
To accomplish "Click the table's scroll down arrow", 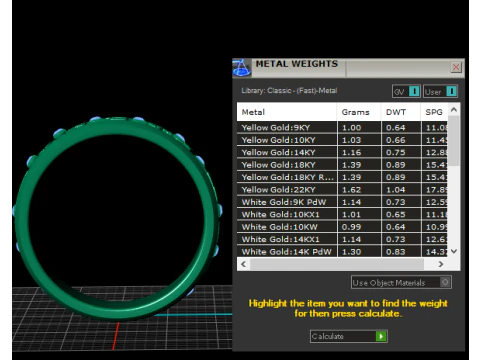I will (x=454, y=251).
